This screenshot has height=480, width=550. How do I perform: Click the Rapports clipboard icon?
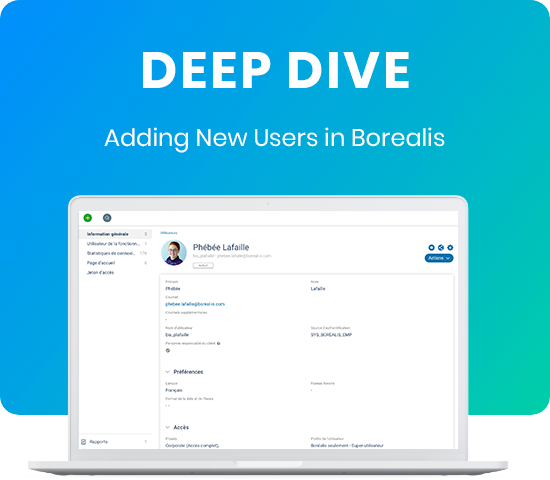click(83, 442)
